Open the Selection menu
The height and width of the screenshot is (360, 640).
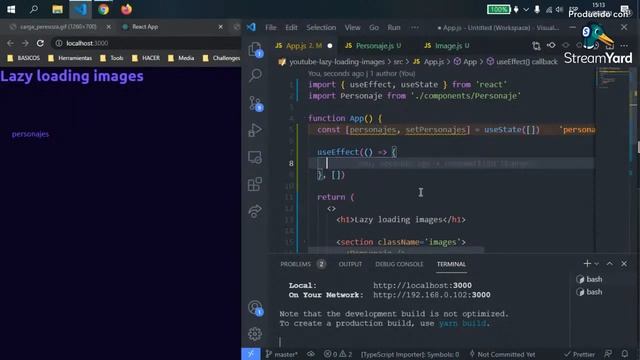click(321, 27)
